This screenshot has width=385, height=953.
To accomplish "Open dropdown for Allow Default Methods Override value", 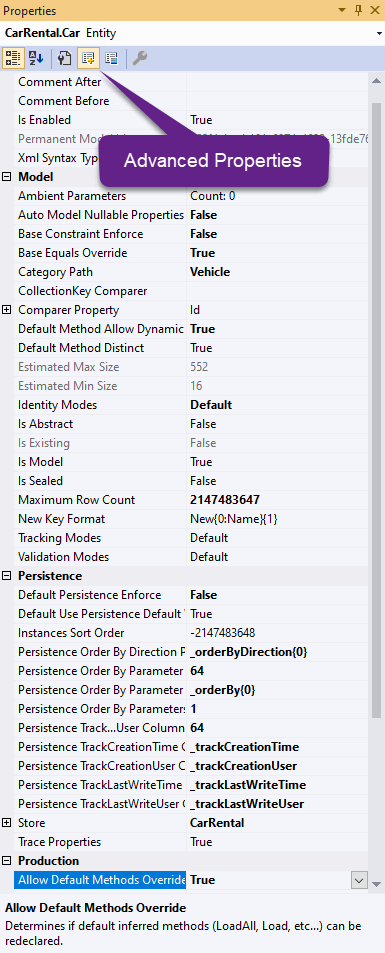I will point(359,880).
